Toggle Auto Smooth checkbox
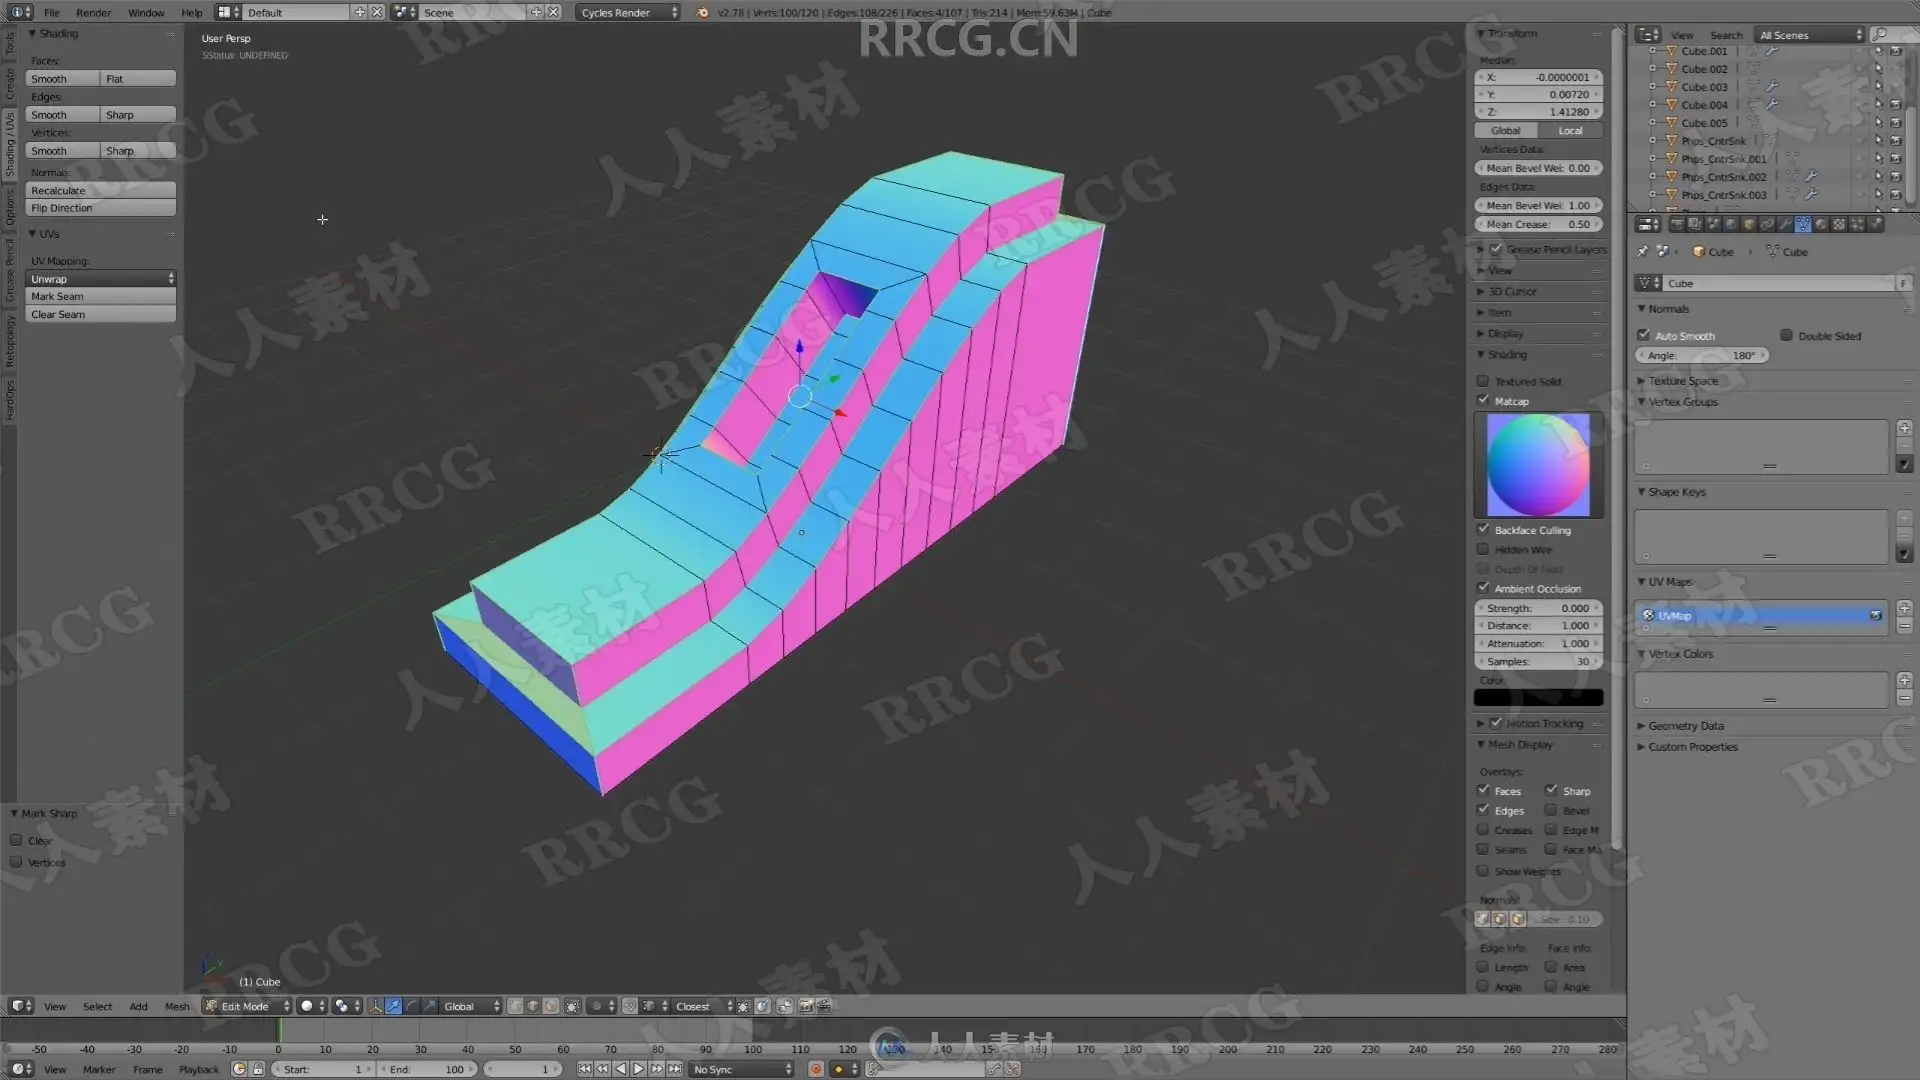1920x1080 pixels. point(1643,335)
